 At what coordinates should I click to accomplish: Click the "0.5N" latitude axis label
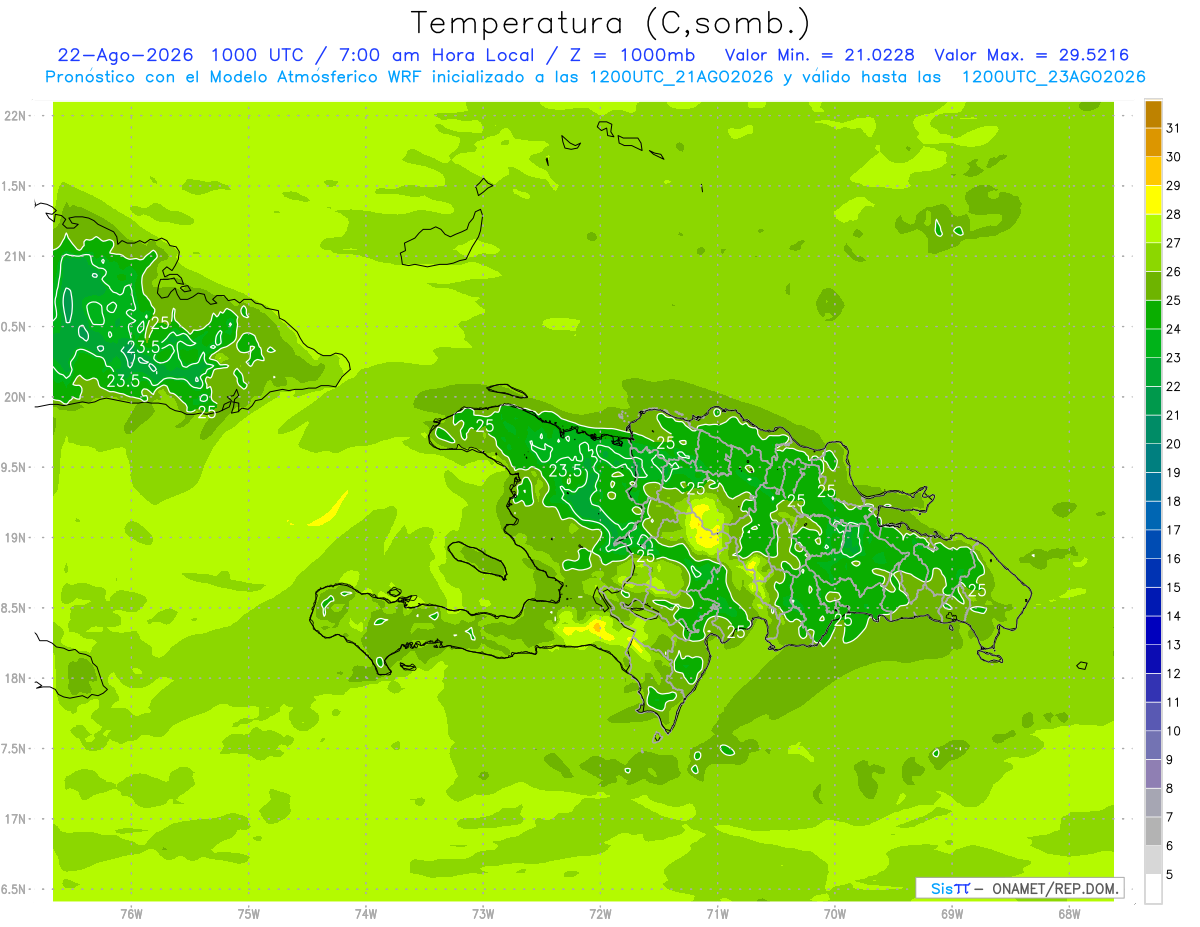(14, 327)
